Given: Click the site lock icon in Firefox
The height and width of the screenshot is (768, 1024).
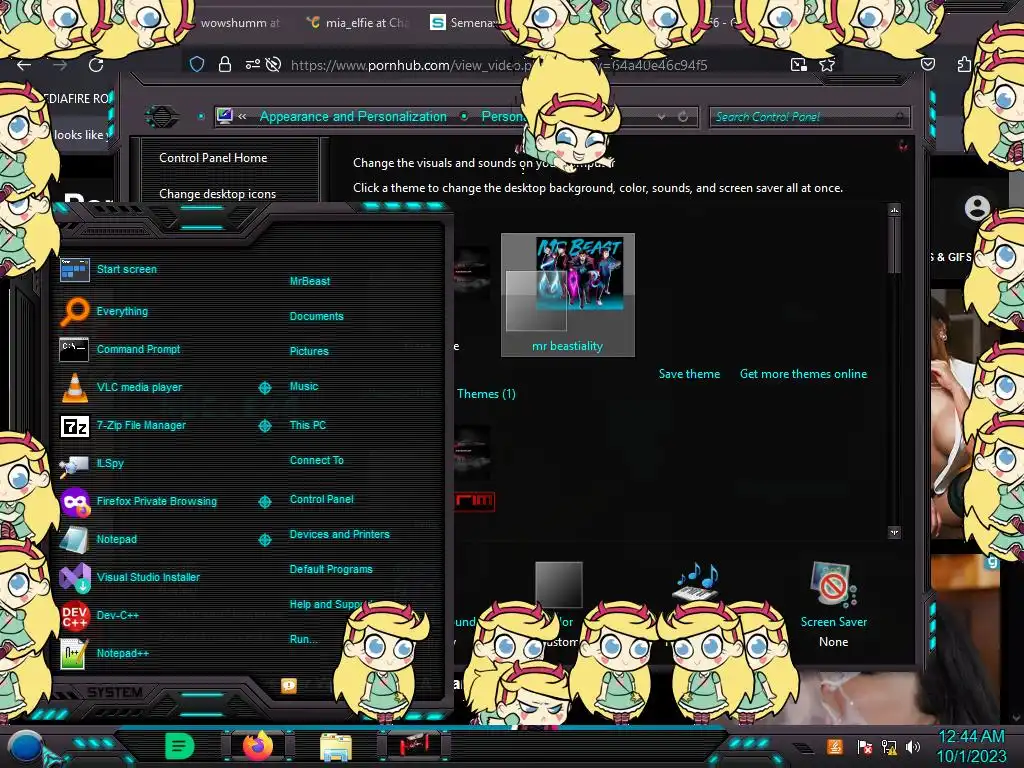Looking at the screenshot, I should click(x=225, y=64).
